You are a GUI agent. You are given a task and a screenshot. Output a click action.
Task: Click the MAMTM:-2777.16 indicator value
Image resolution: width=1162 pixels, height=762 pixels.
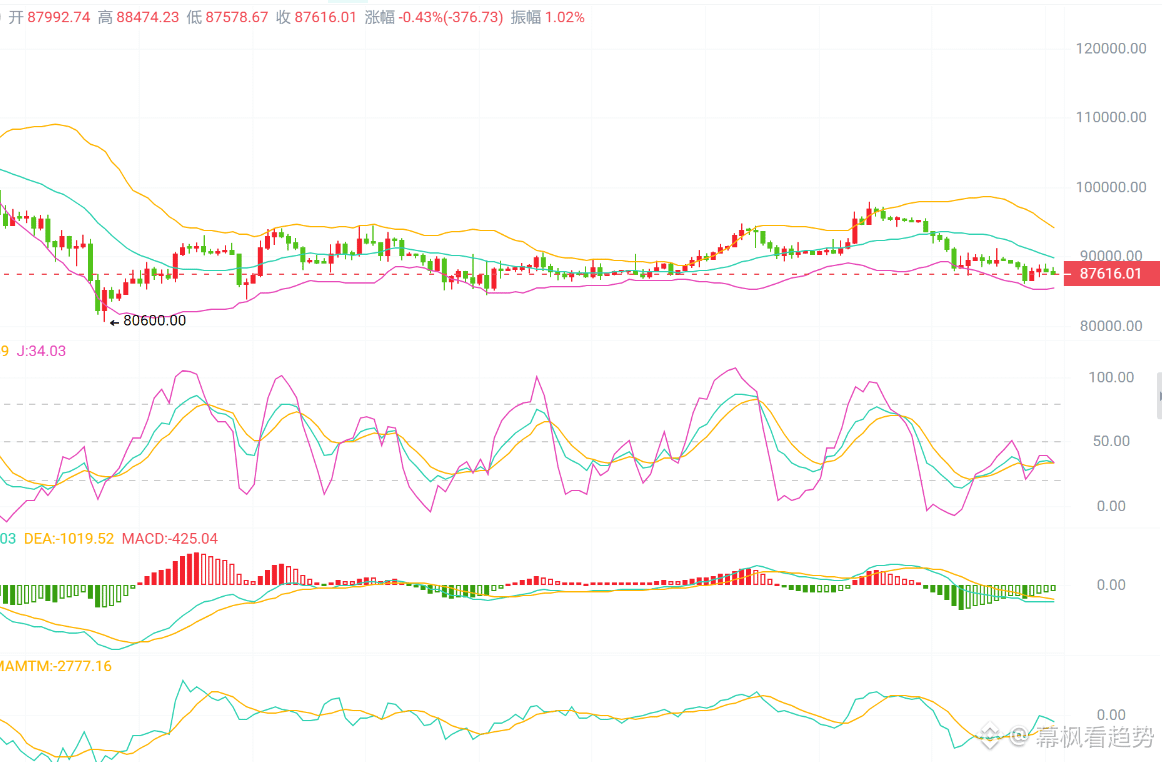pyautogui.click(x=56, y=666)
